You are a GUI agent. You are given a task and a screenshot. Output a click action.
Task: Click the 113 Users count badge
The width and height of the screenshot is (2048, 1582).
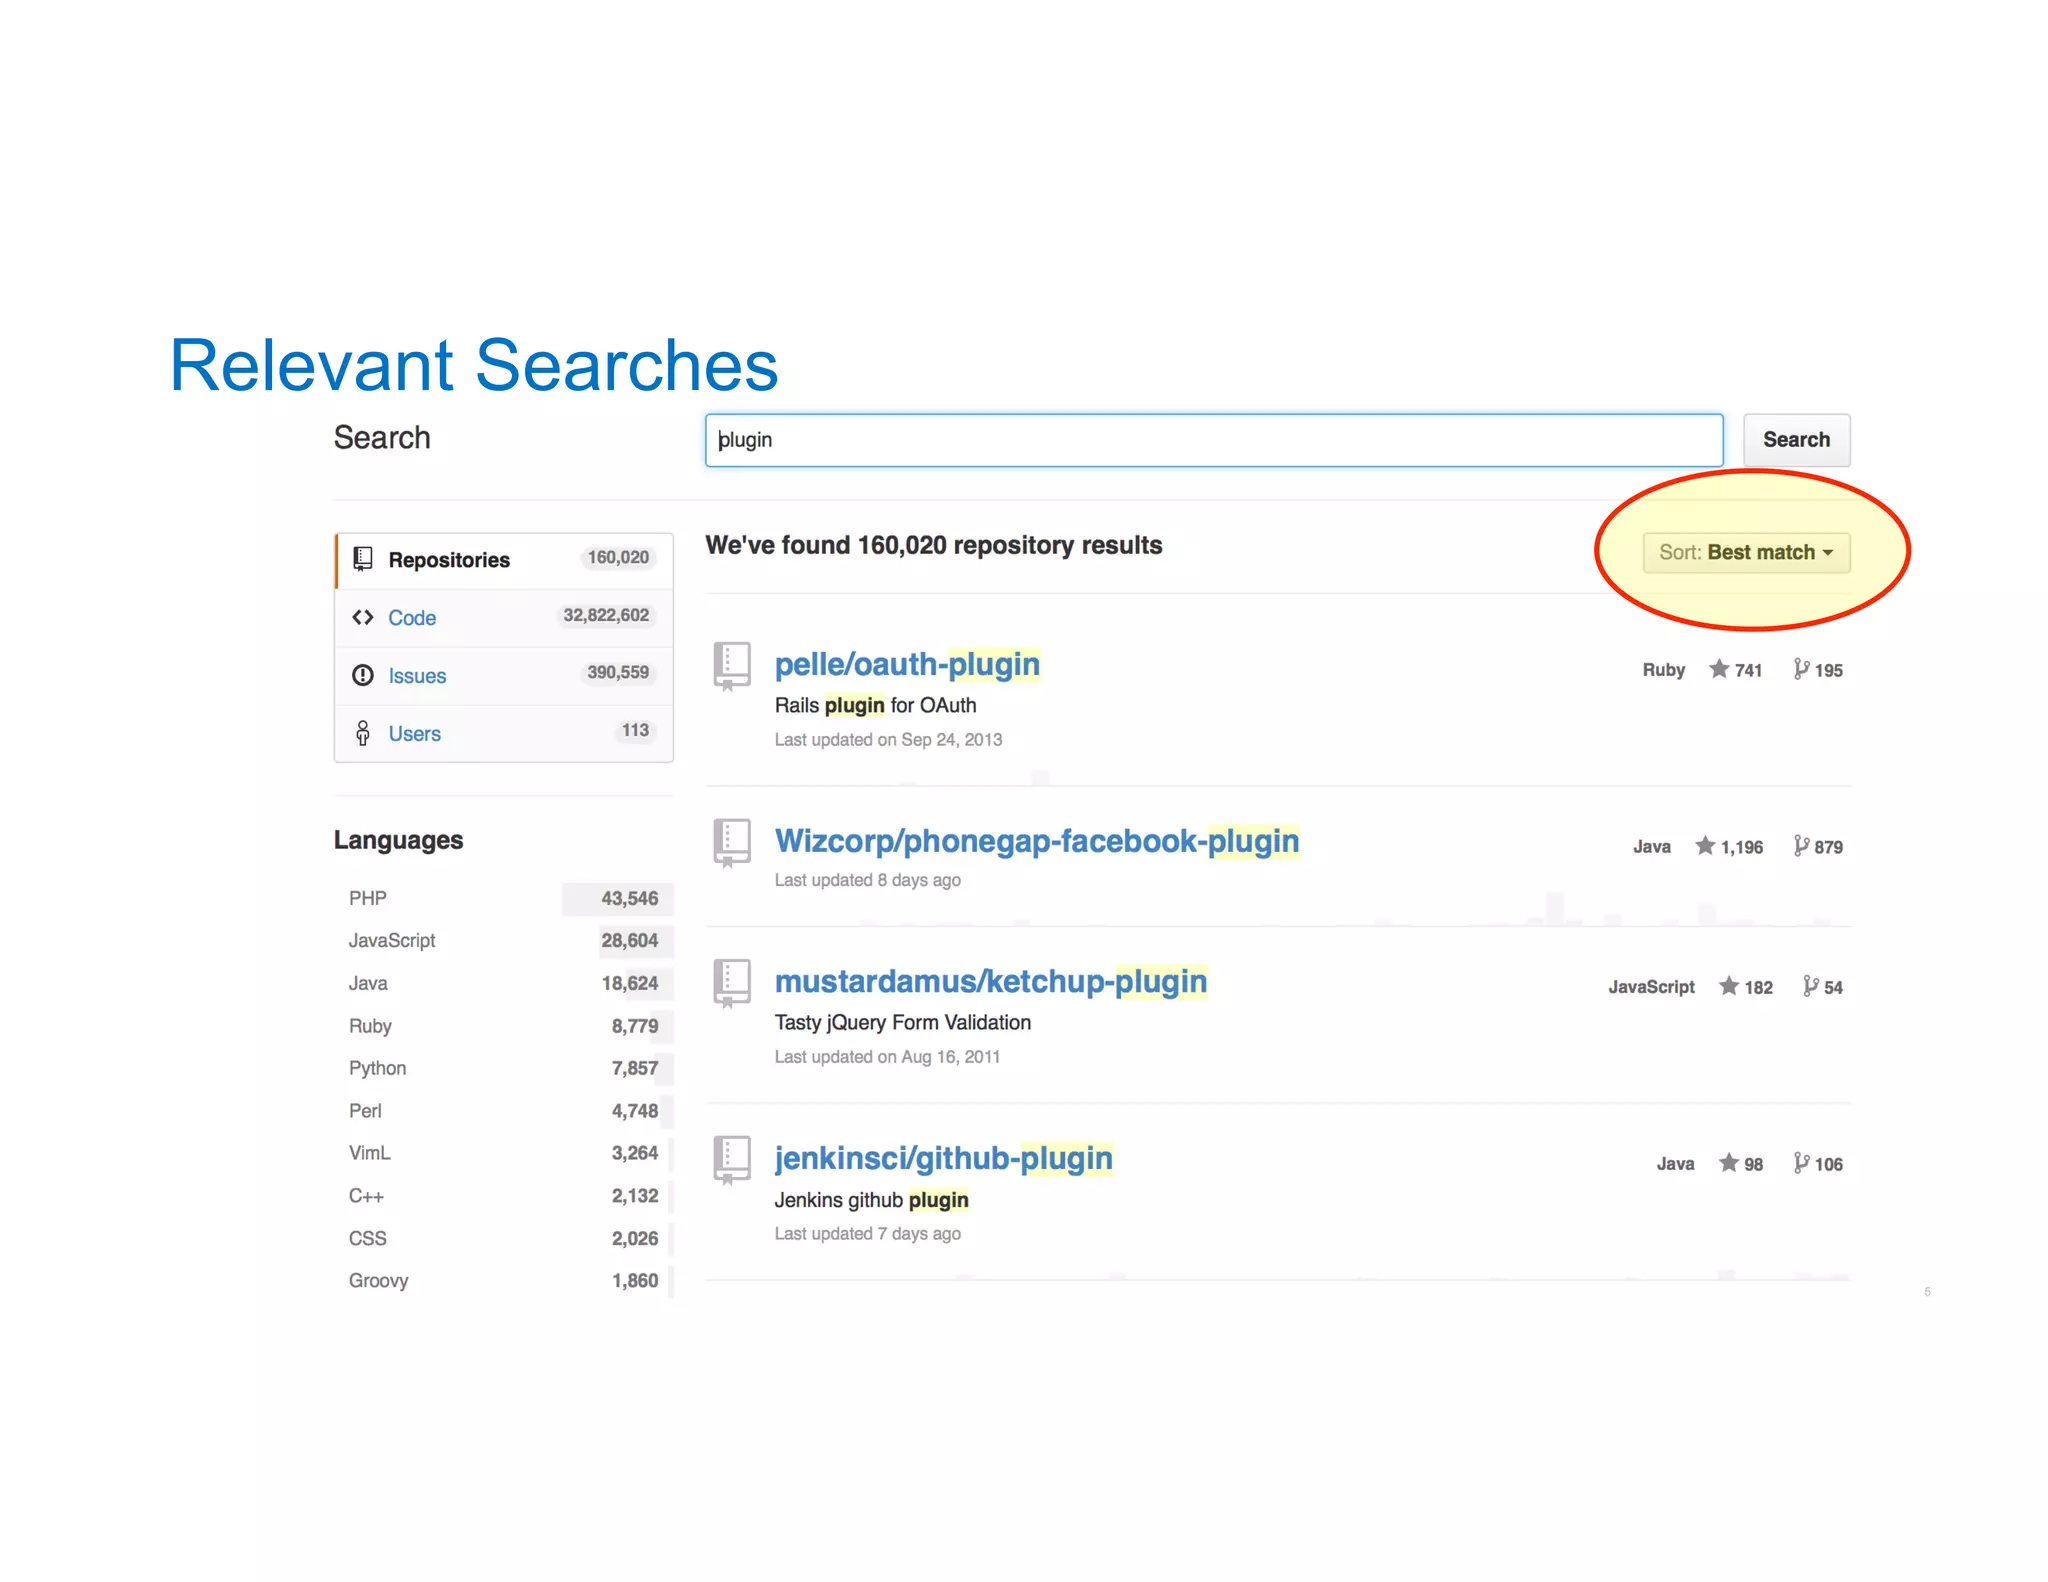(635, 731)
